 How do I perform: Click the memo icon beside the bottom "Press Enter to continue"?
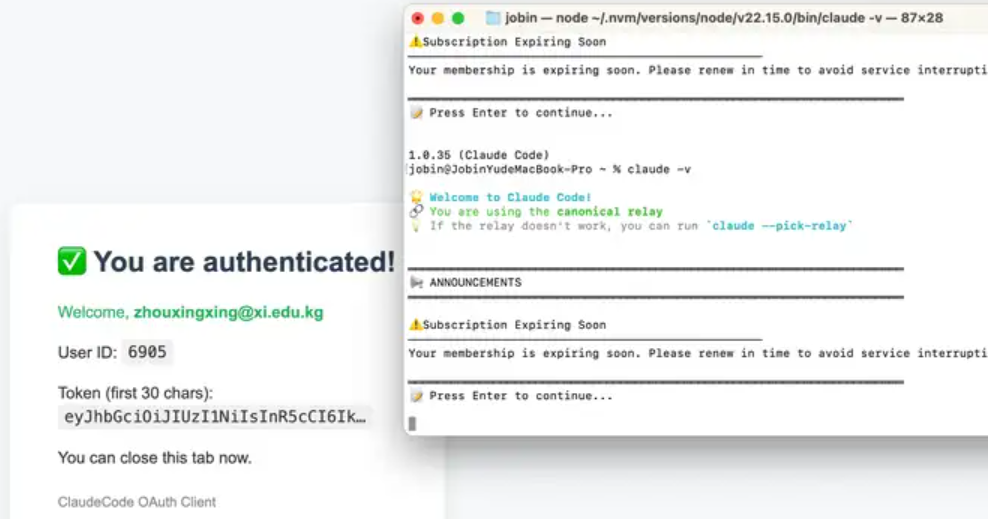[416, 396]
